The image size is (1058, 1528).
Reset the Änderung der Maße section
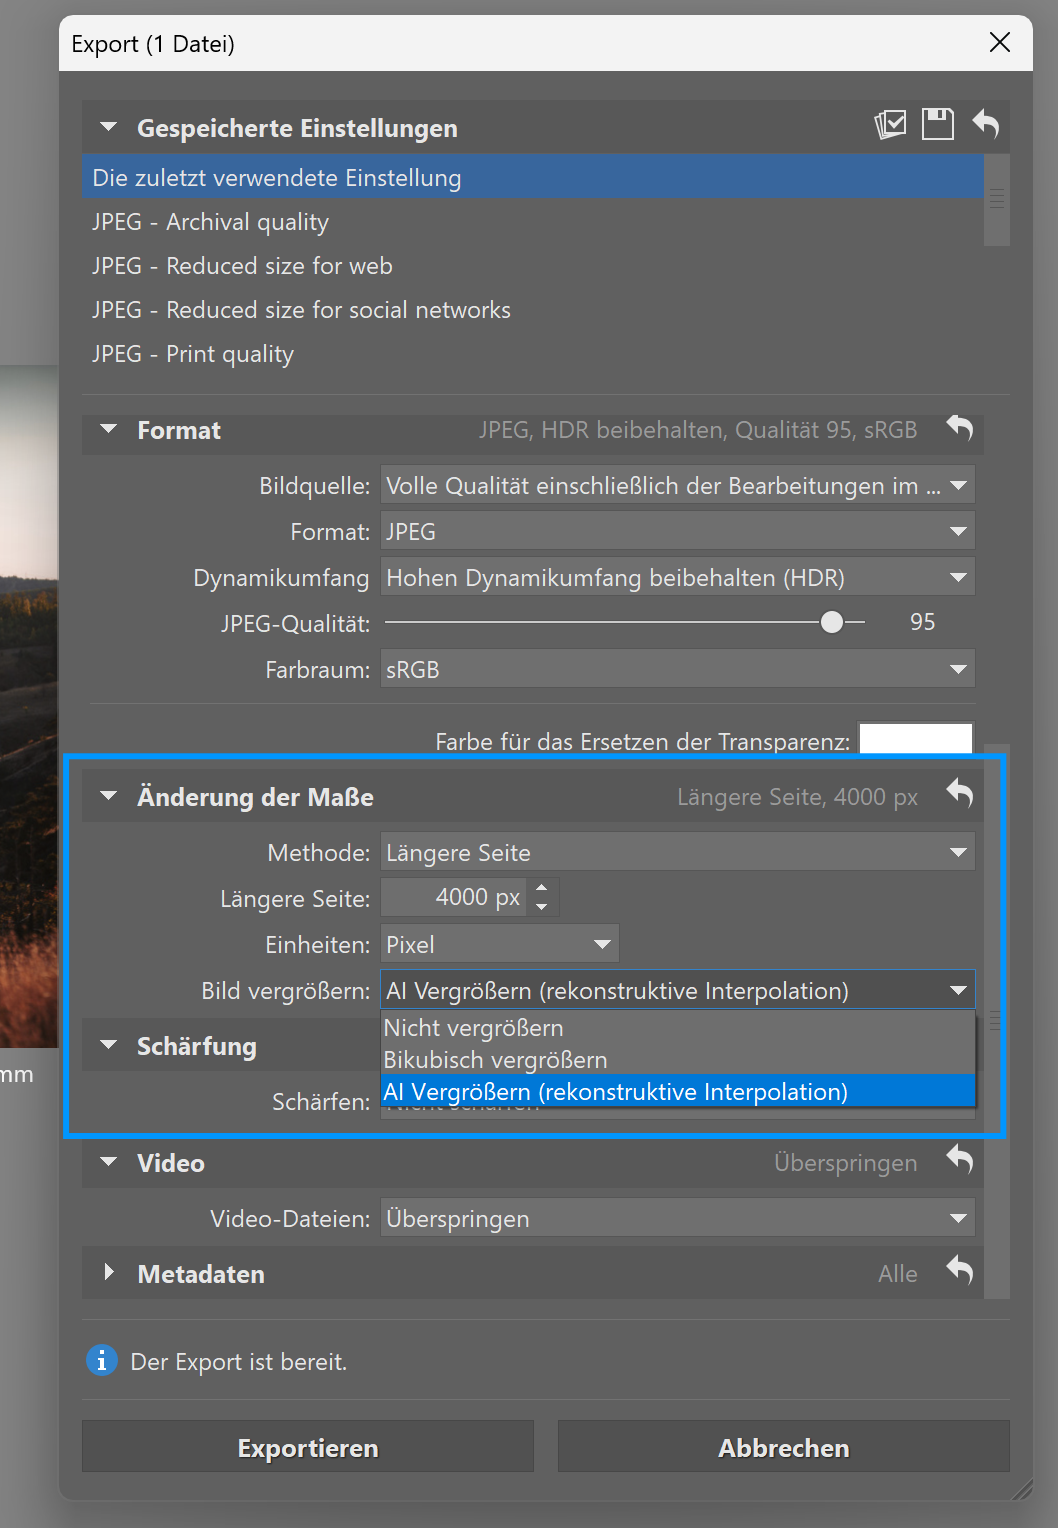pos(959,794)
